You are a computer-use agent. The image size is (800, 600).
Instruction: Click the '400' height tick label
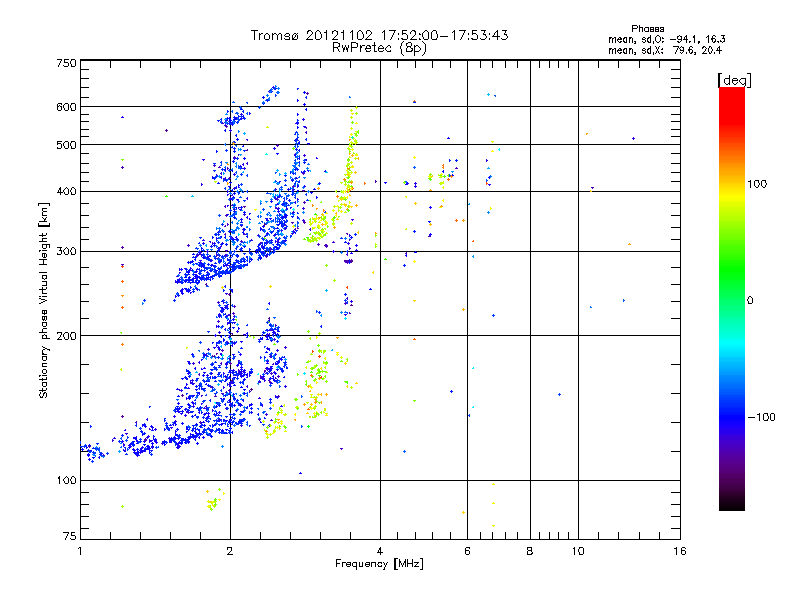tap(66, 192)
